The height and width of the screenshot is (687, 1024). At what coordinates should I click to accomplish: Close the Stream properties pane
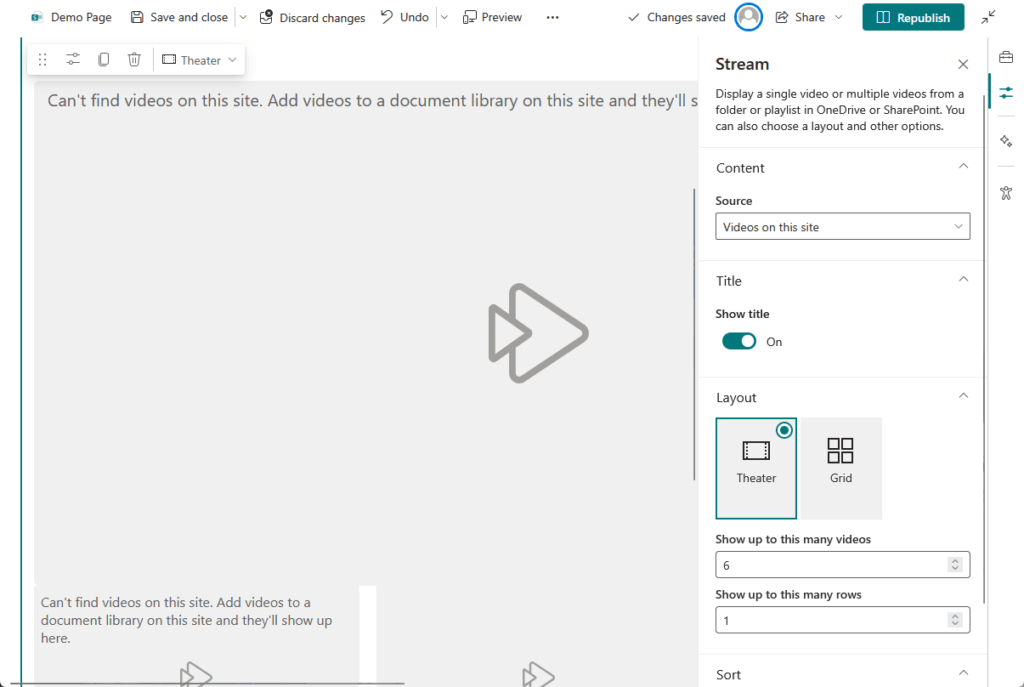tap(963, 64)
